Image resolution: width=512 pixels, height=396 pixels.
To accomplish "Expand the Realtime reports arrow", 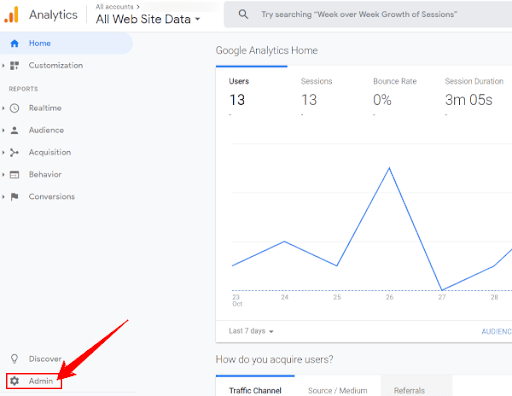I will 3,108.
